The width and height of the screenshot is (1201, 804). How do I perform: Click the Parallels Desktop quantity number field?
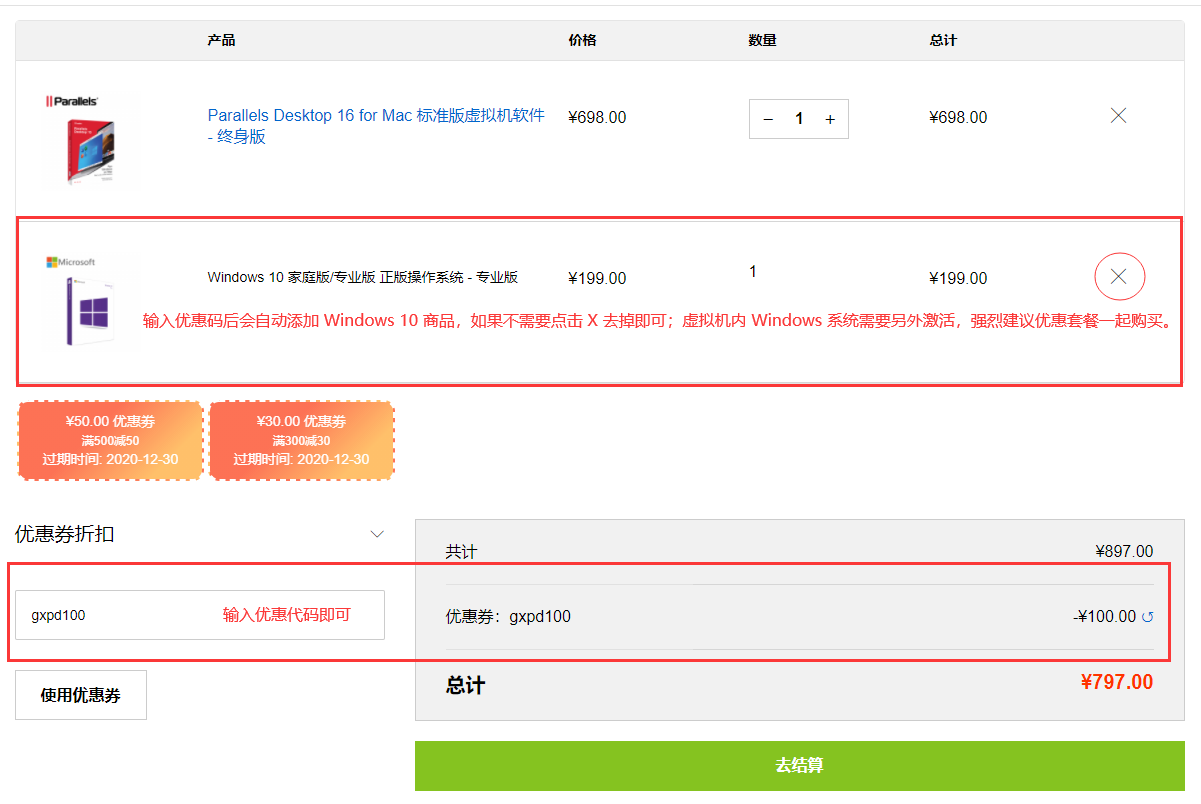799,119
